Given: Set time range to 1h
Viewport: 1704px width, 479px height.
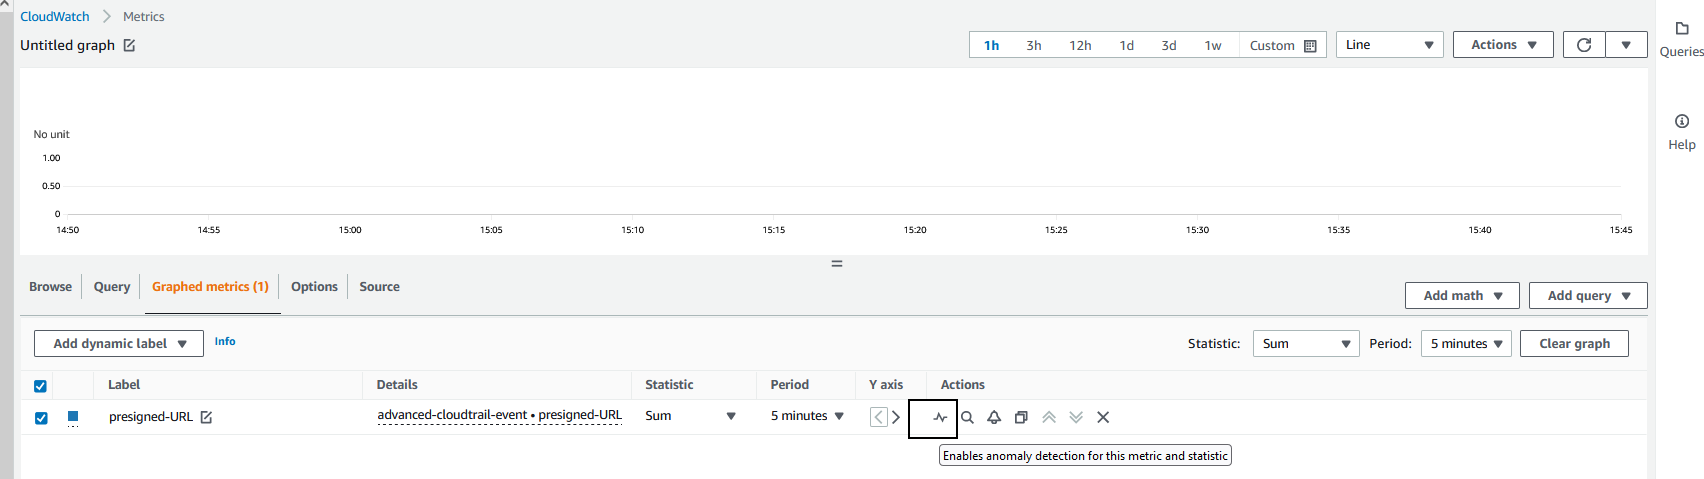Looking at the screenshot, I should coord(991,46).
